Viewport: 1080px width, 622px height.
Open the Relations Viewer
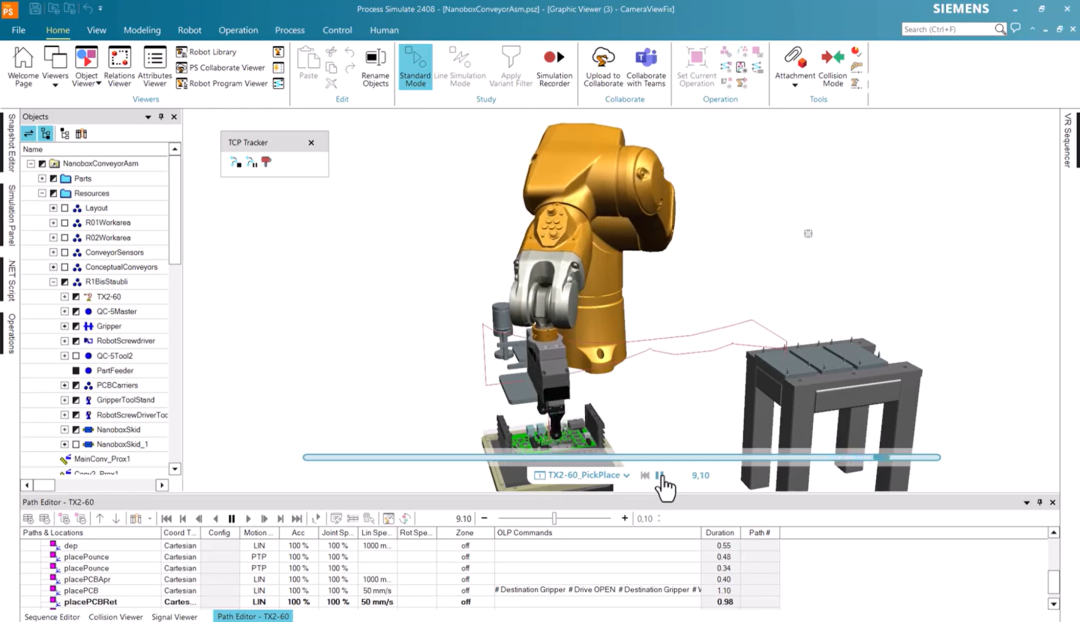(x=119, y=66)
